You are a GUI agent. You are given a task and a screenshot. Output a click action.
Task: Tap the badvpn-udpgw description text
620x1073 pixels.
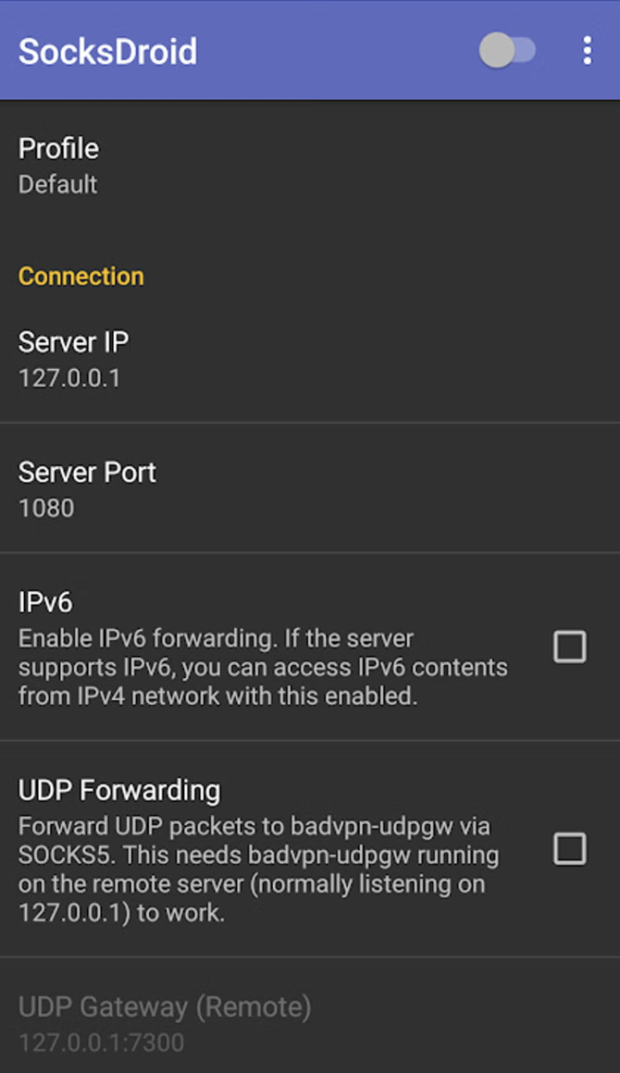(x=259, y=869)
